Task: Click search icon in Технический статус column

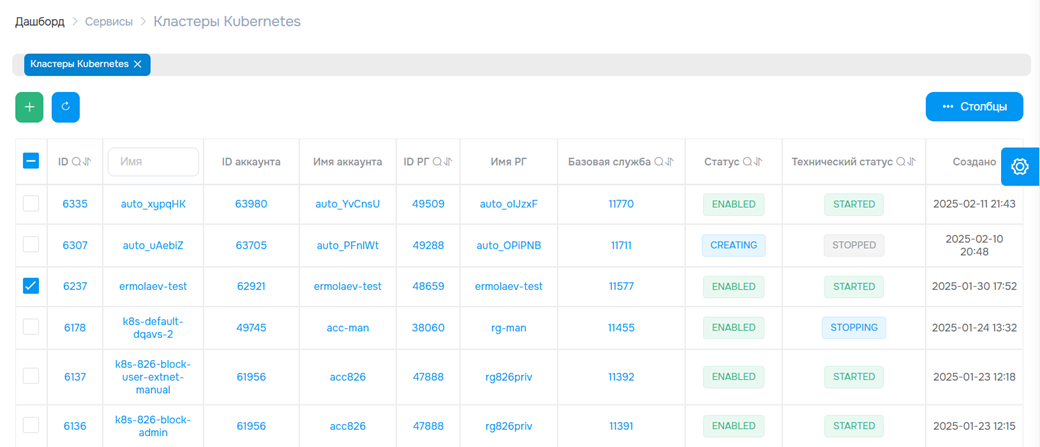Action: [901, 162]
